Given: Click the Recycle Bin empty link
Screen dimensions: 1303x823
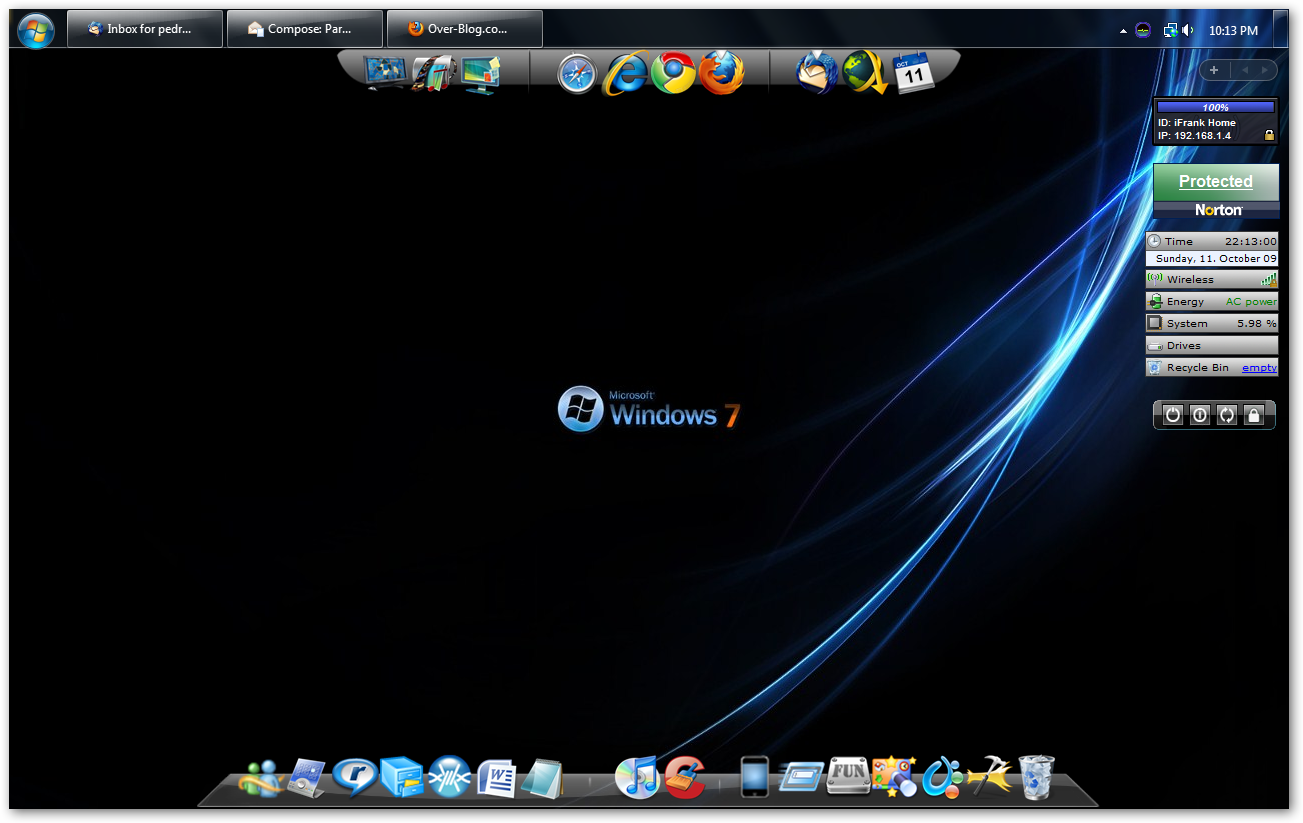Looking at the screenshot, I should [1259, 367].
